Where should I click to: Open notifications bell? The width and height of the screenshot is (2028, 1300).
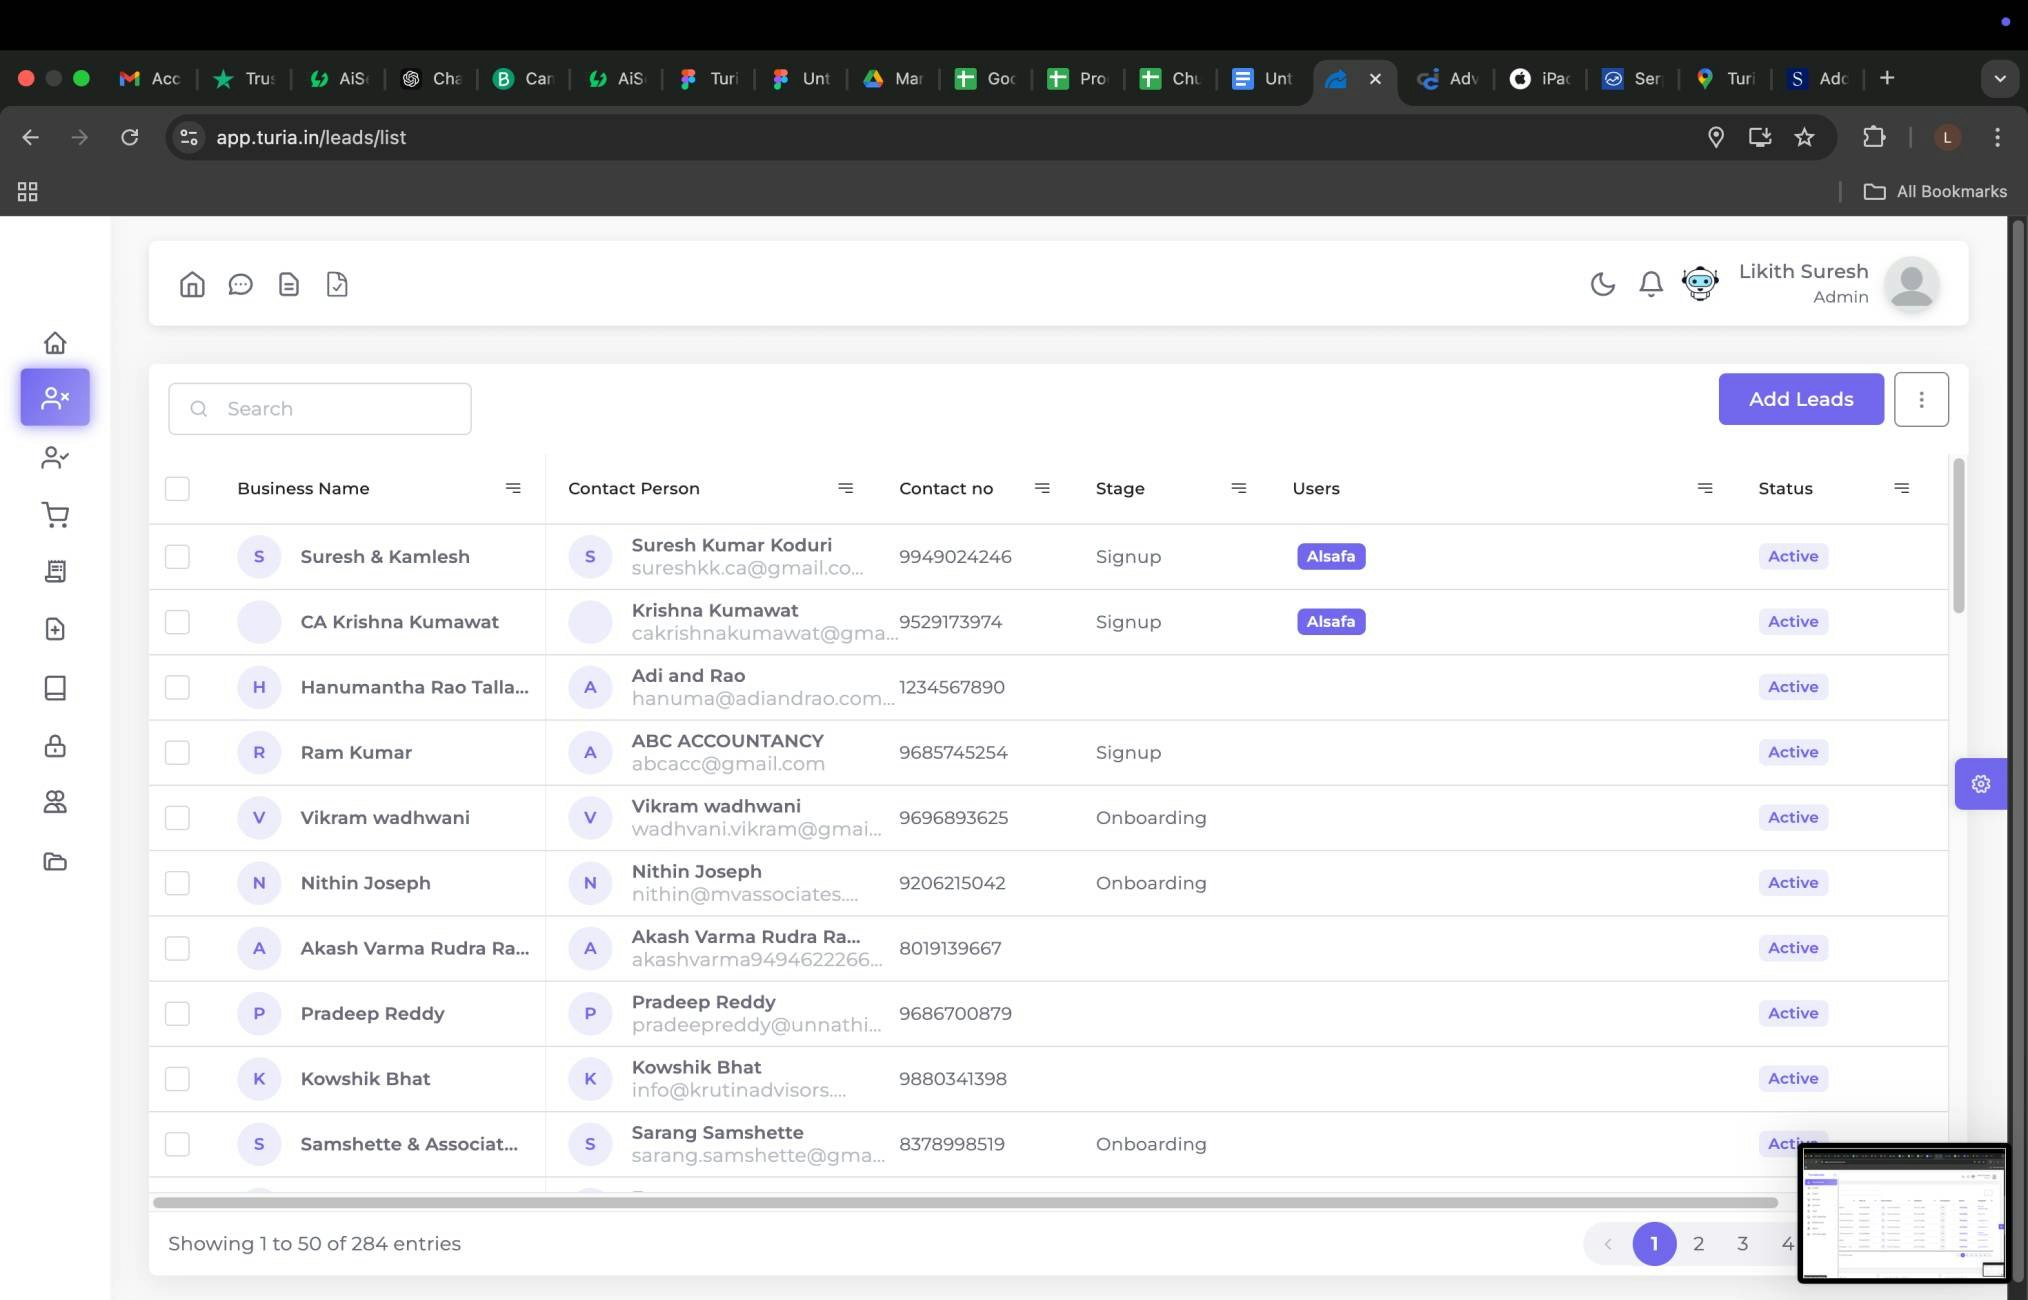(1651, 284)
